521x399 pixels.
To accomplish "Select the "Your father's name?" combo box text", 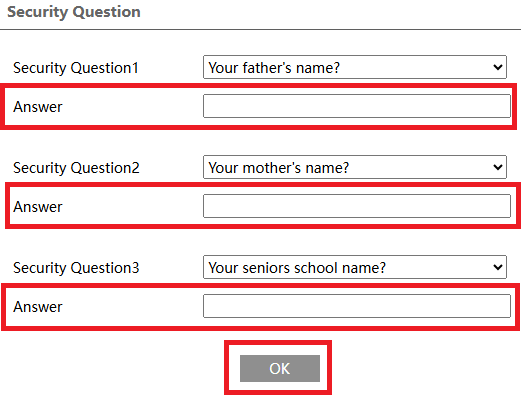I will click(274, 68).
